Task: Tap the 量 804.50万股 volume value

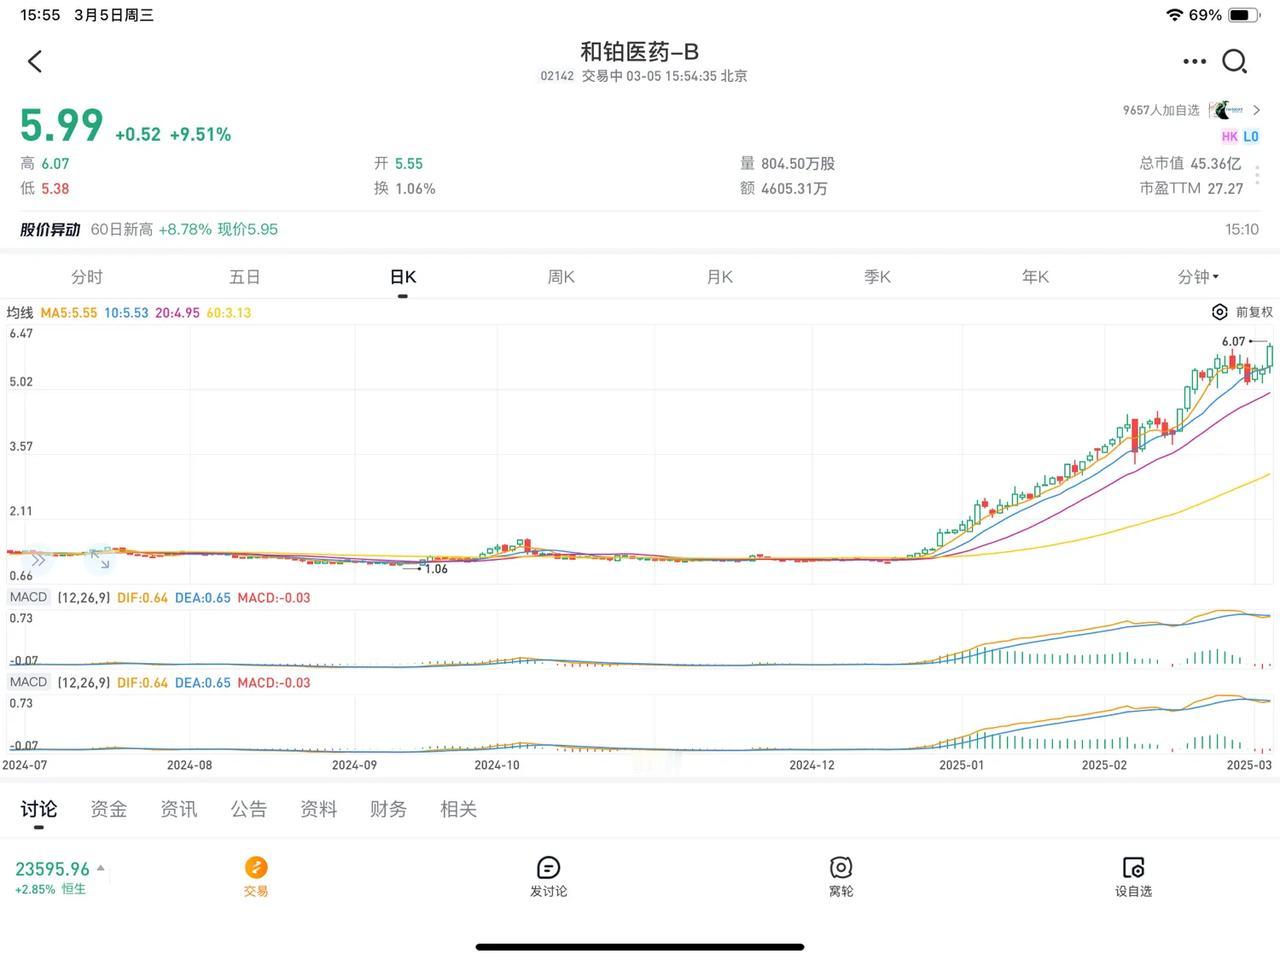Action: [x=788, y=163]
